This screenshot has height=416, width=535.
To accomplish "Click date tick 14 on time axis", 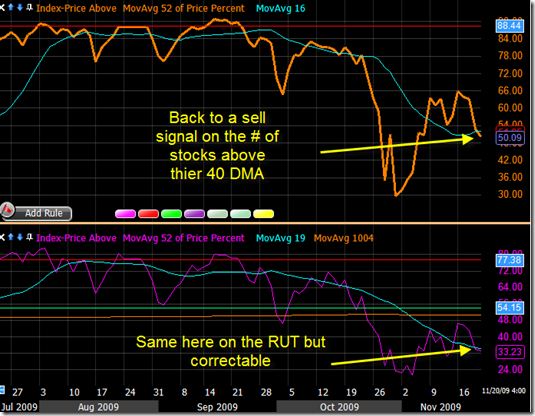I will click(x=210, y=392).
